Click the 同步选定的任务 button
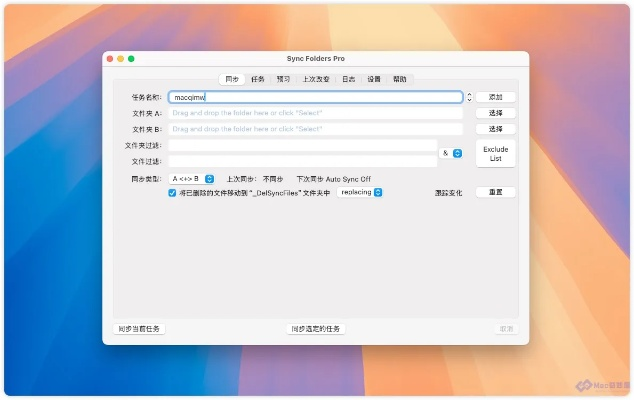Image resolution: width=634 pixels, height=400 pixels. [x=316, y=328]
